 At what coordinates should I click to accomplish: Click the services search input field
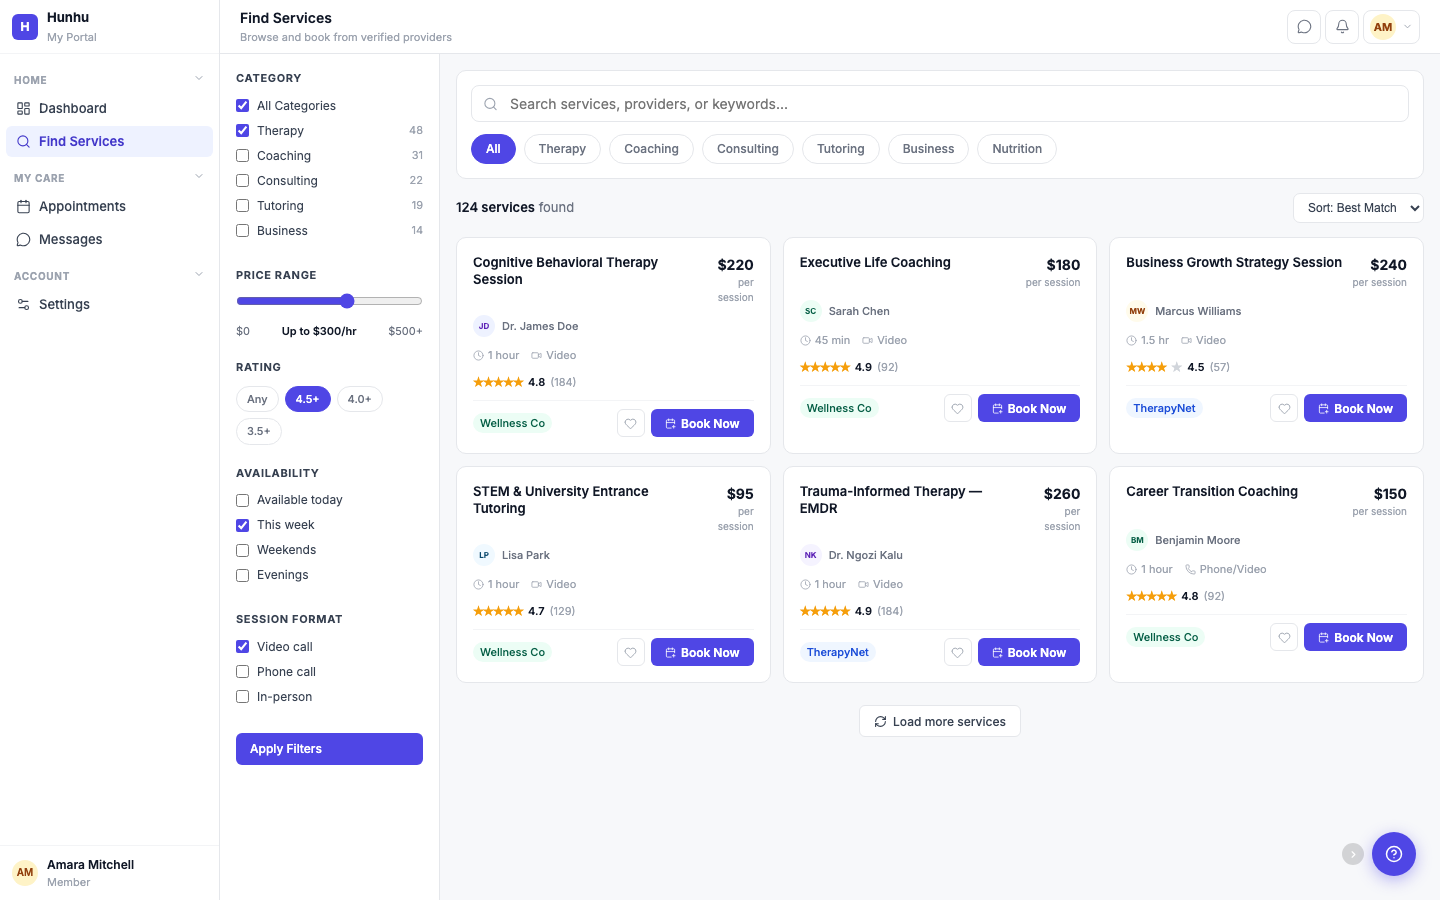click(x=939, y=103)
